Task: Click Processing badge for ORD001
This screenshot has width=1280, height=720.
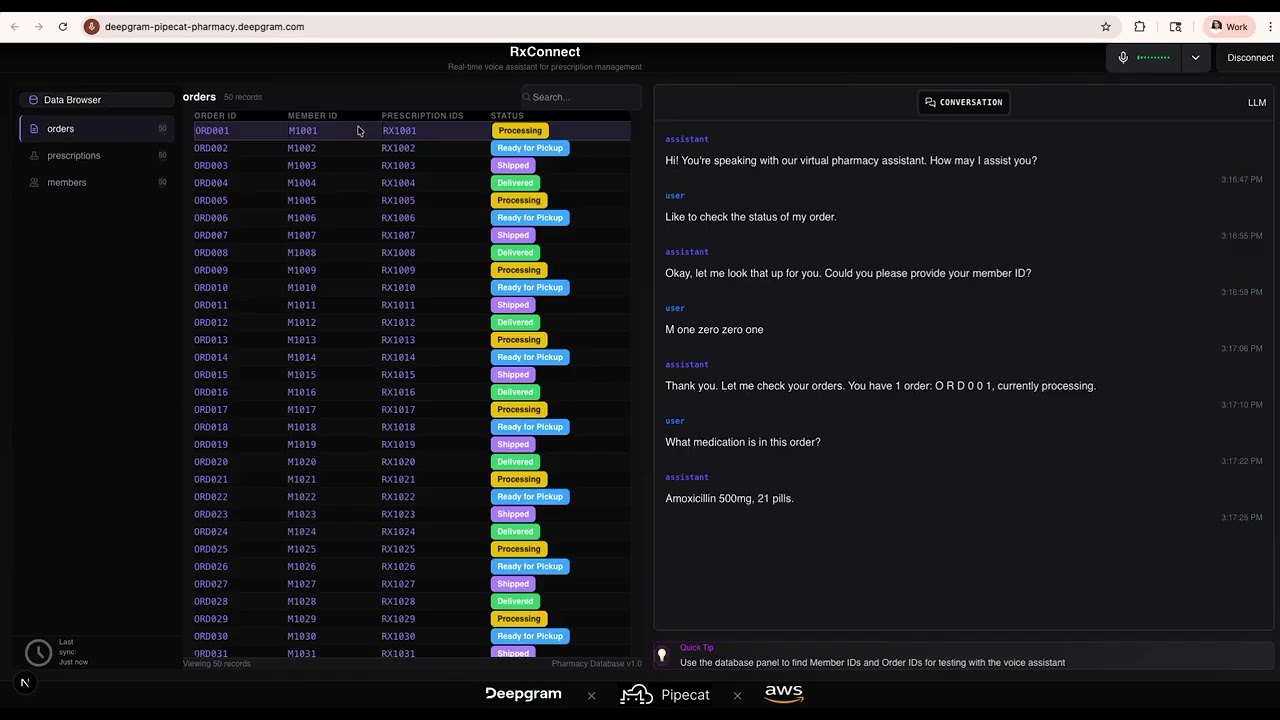Action: pos(520,131)
